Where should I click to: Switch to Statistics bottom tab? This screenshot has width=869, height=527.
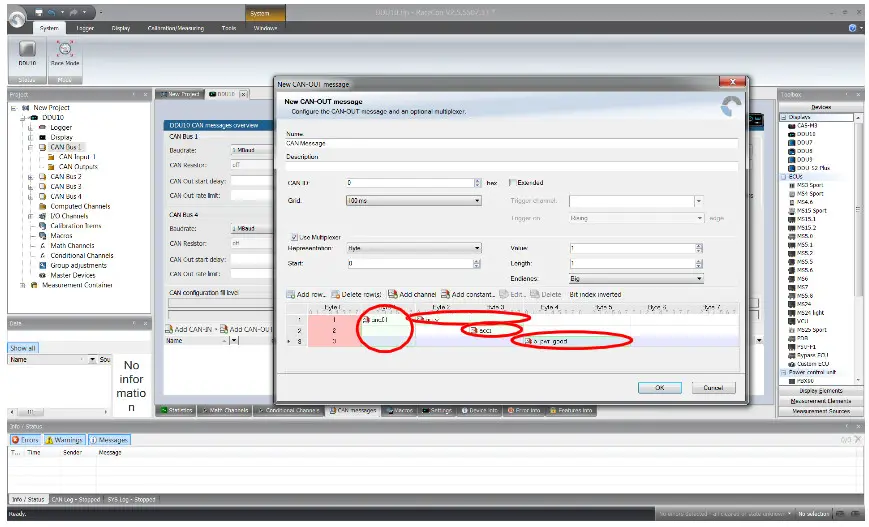[x=176, y=411]
